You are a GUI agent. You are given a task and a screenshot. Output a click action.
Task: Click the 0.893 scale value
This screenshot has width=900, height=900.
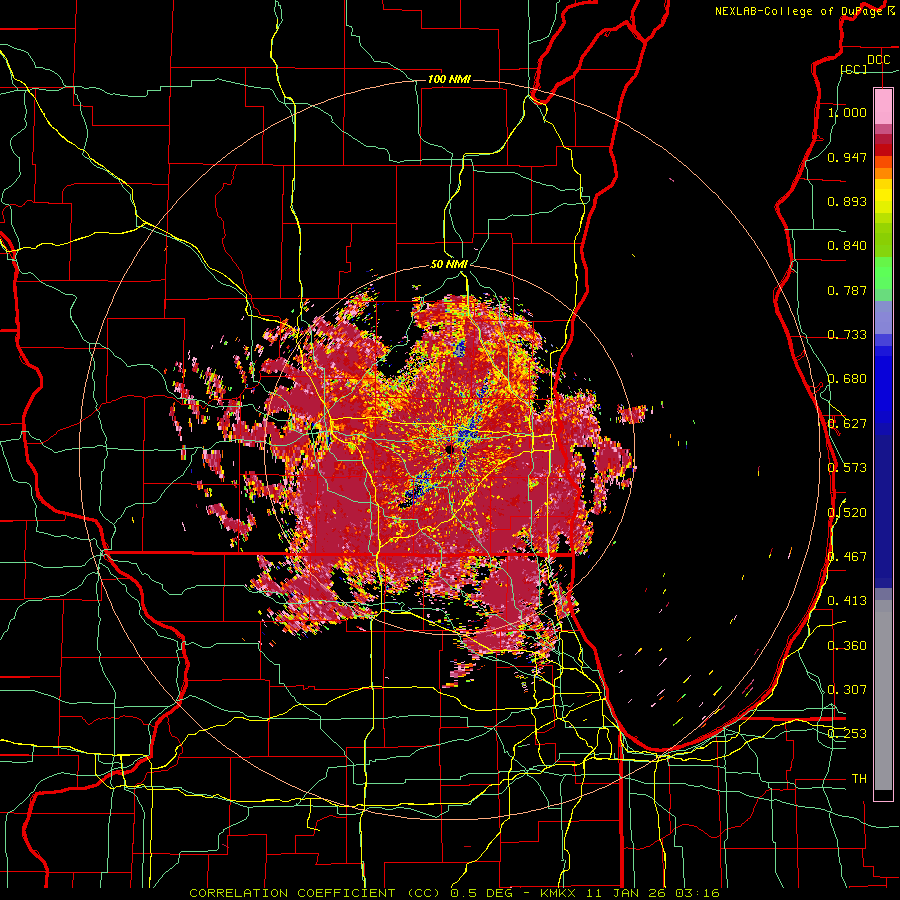[x=847, y=201]
